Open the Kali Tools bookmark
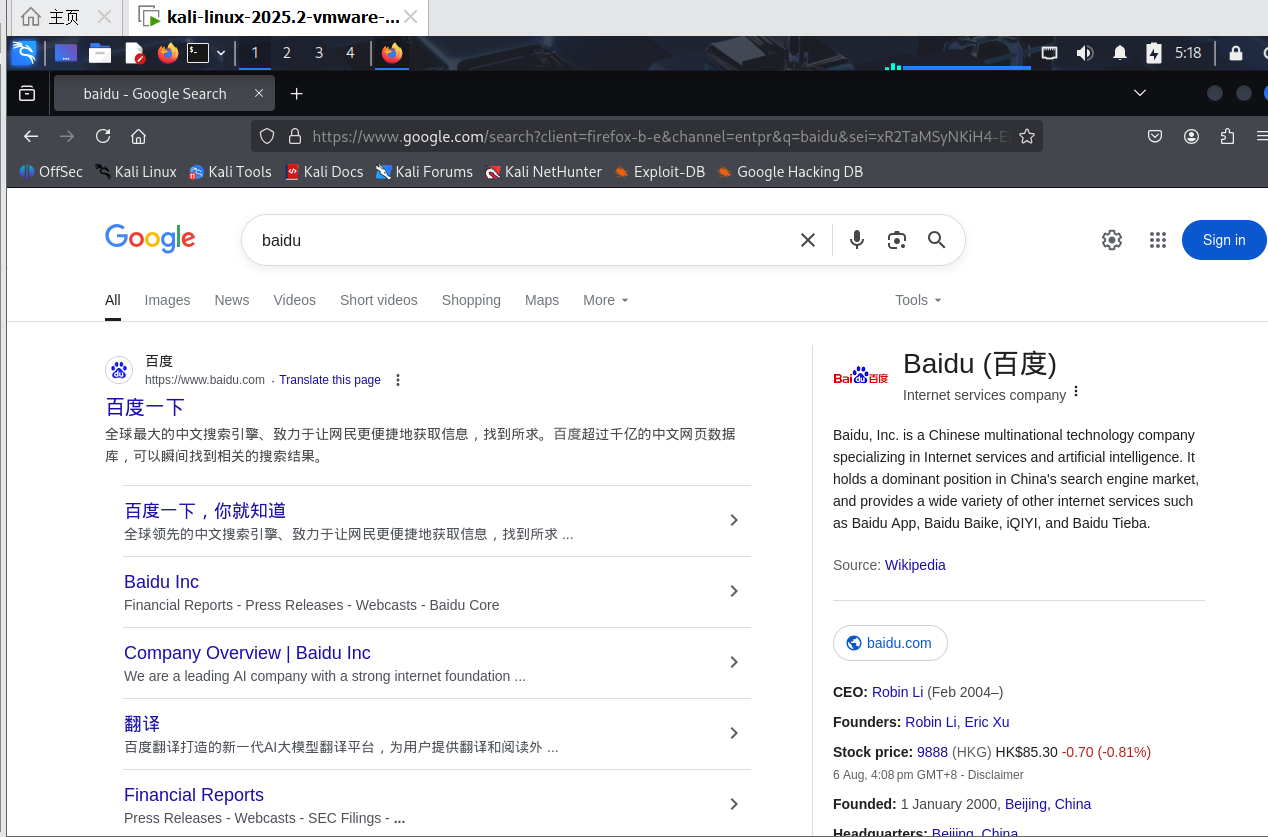The image size is (1268, 837). (x=230, y=172)
